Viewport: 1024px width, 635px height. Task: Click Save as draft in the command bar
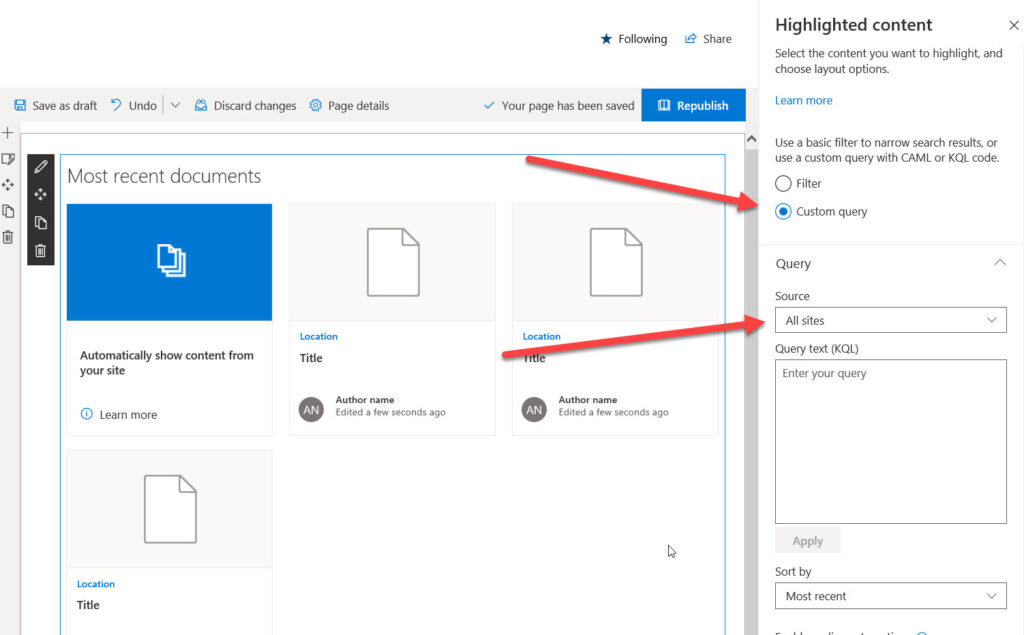click(56, 105)
